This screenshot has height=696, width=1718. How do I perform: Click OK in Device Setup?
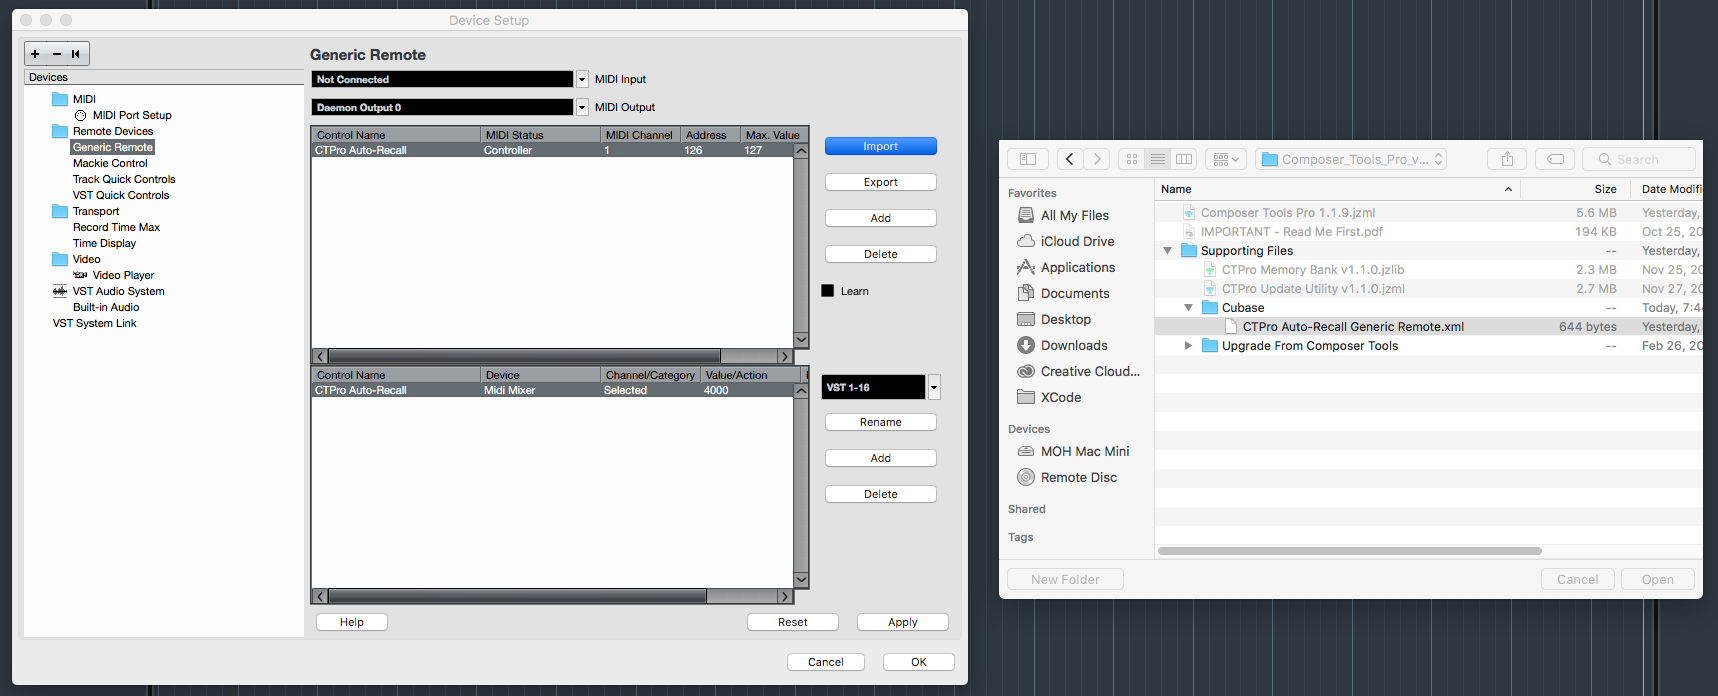click(919, 662)
